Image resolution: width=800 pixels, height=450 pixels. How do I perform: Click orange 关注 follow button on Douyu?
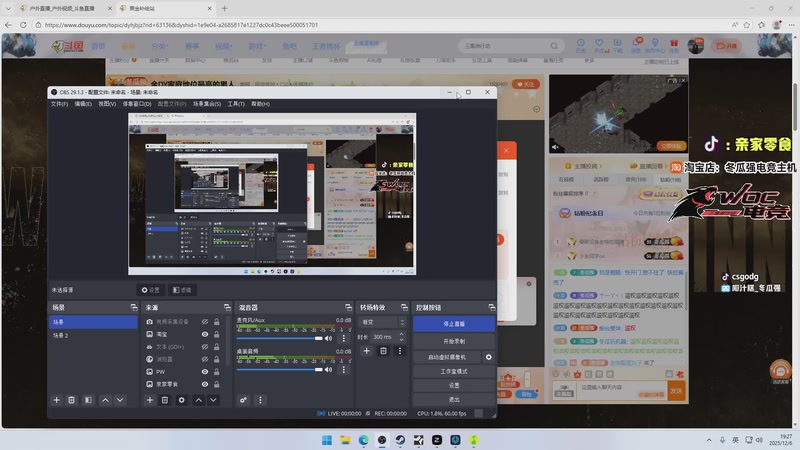coord(526,84)
